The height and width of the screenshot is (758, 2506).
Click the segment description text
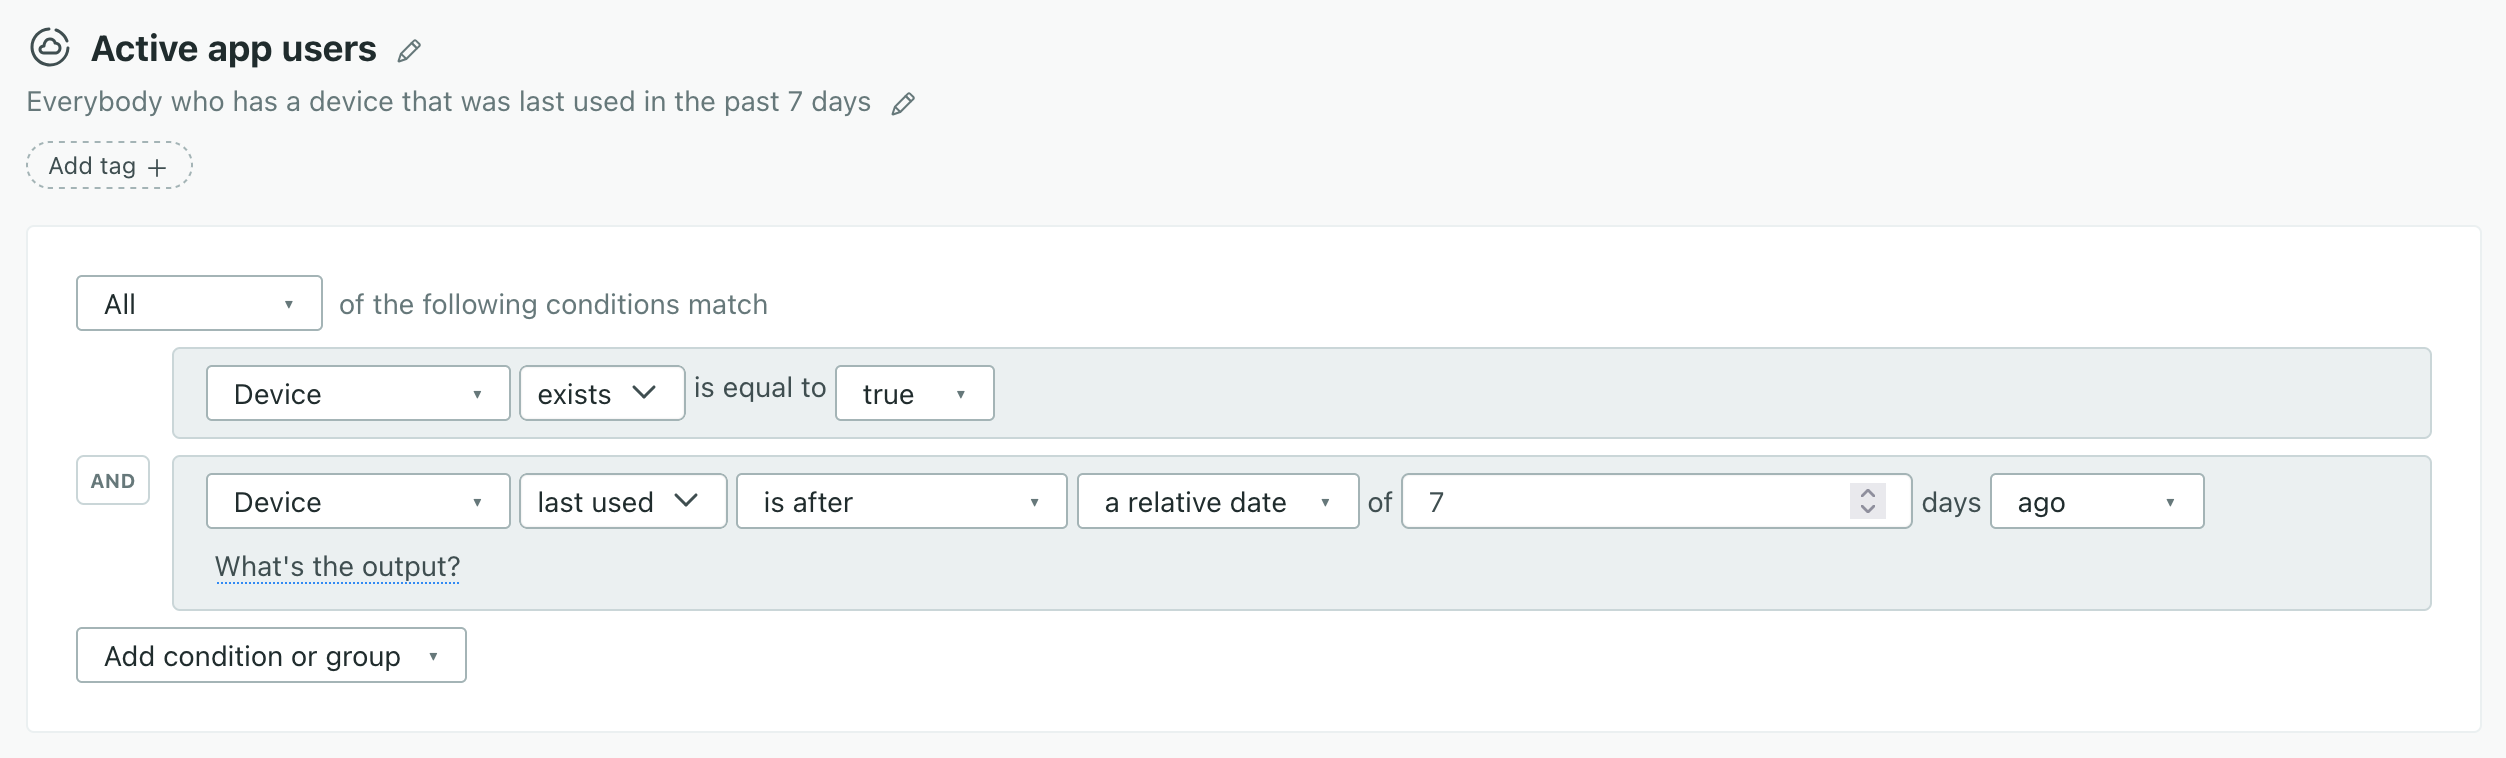pos(448,102)
